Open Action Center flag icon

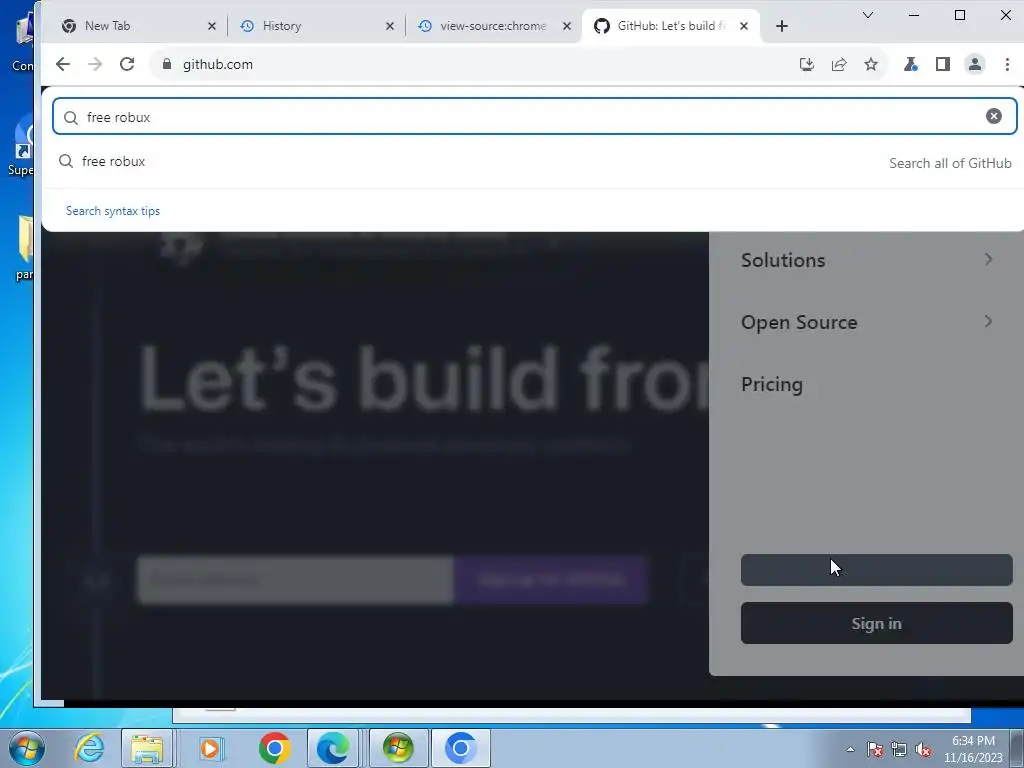874,749
